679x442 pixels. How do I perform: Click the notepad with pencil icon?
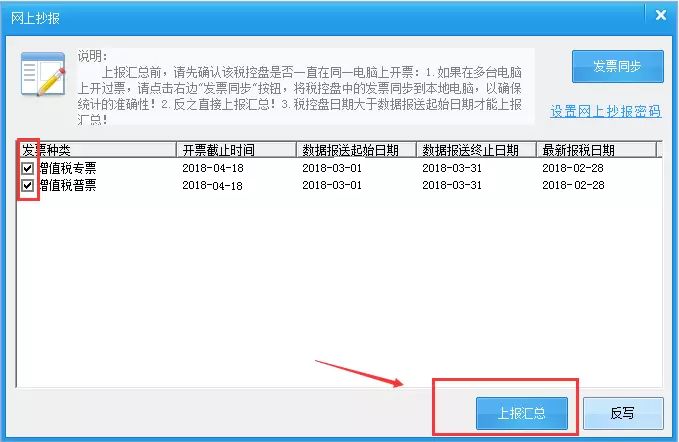[43, 74]
